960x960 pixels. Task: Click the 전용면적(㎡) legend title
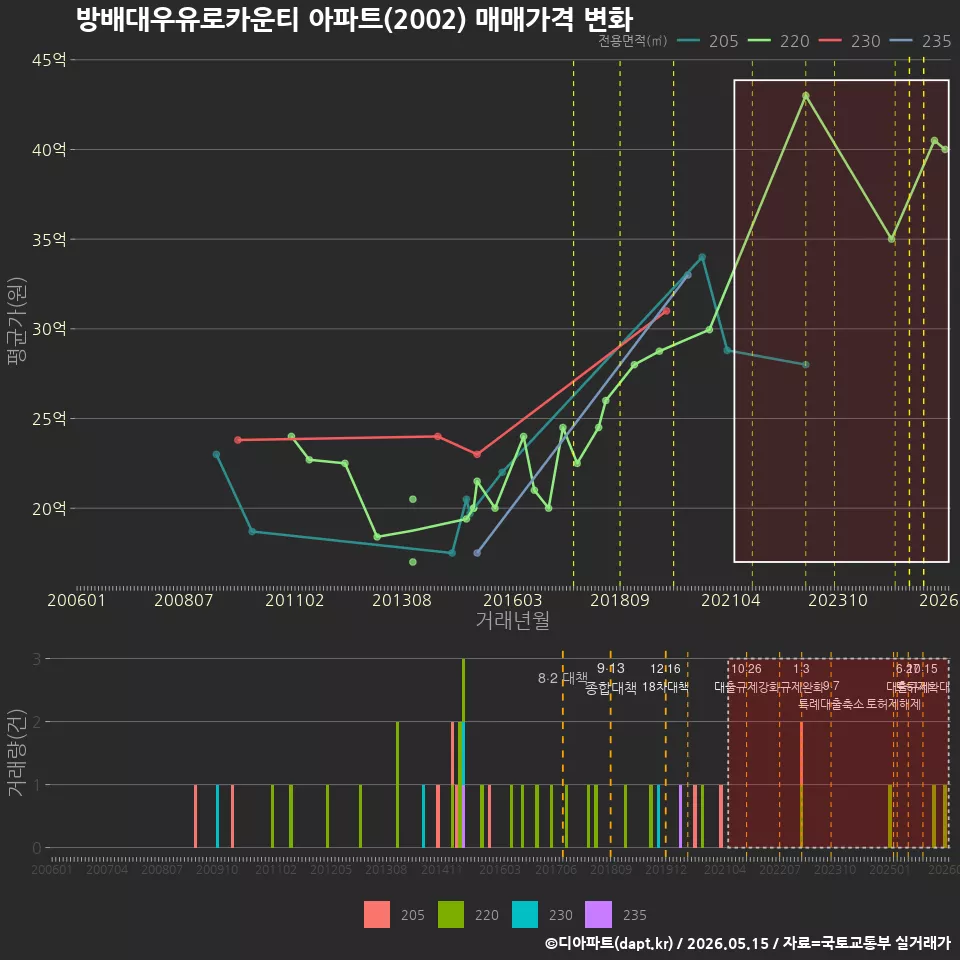[x=632, y=41]
